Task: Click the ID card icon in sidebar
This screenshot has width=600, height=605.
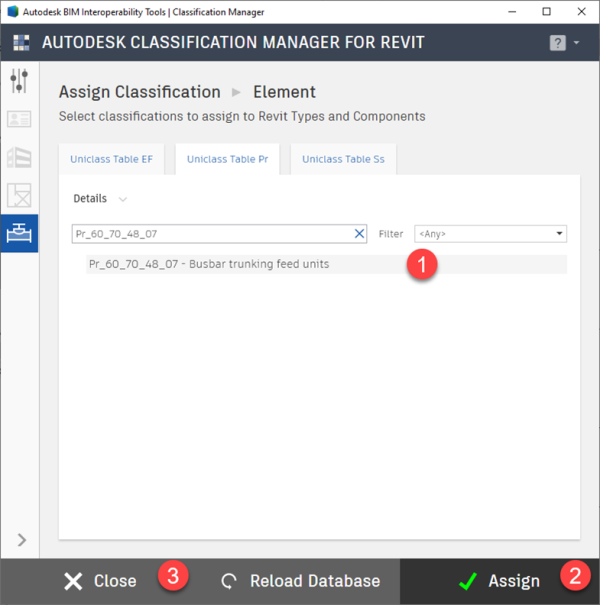Action: coord(19,119)
